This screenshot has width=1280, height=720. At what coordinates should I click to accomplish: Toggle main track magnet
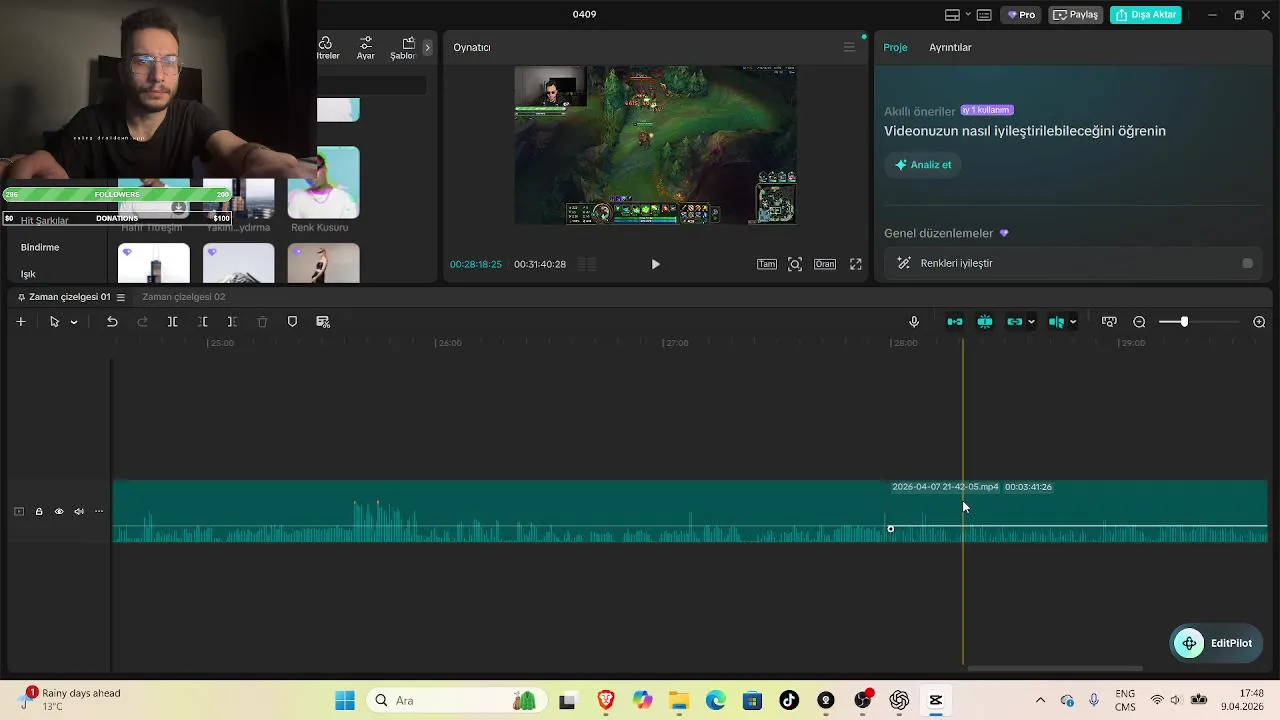(955, 322)
